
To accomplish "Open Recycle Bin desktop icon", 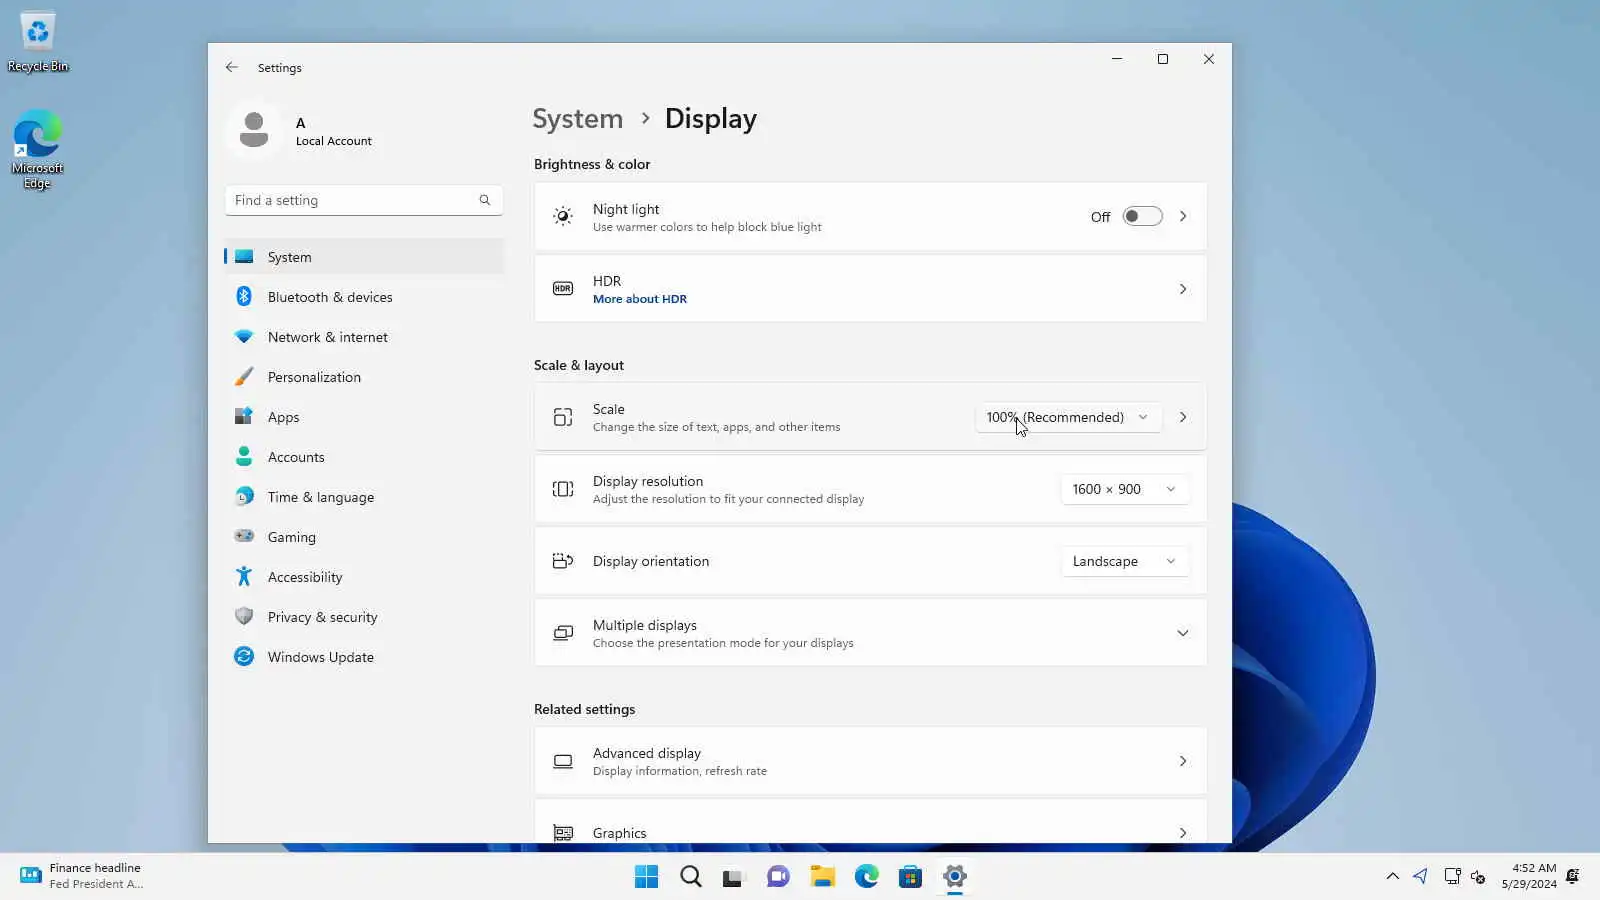I will click(x=38, y=43).
